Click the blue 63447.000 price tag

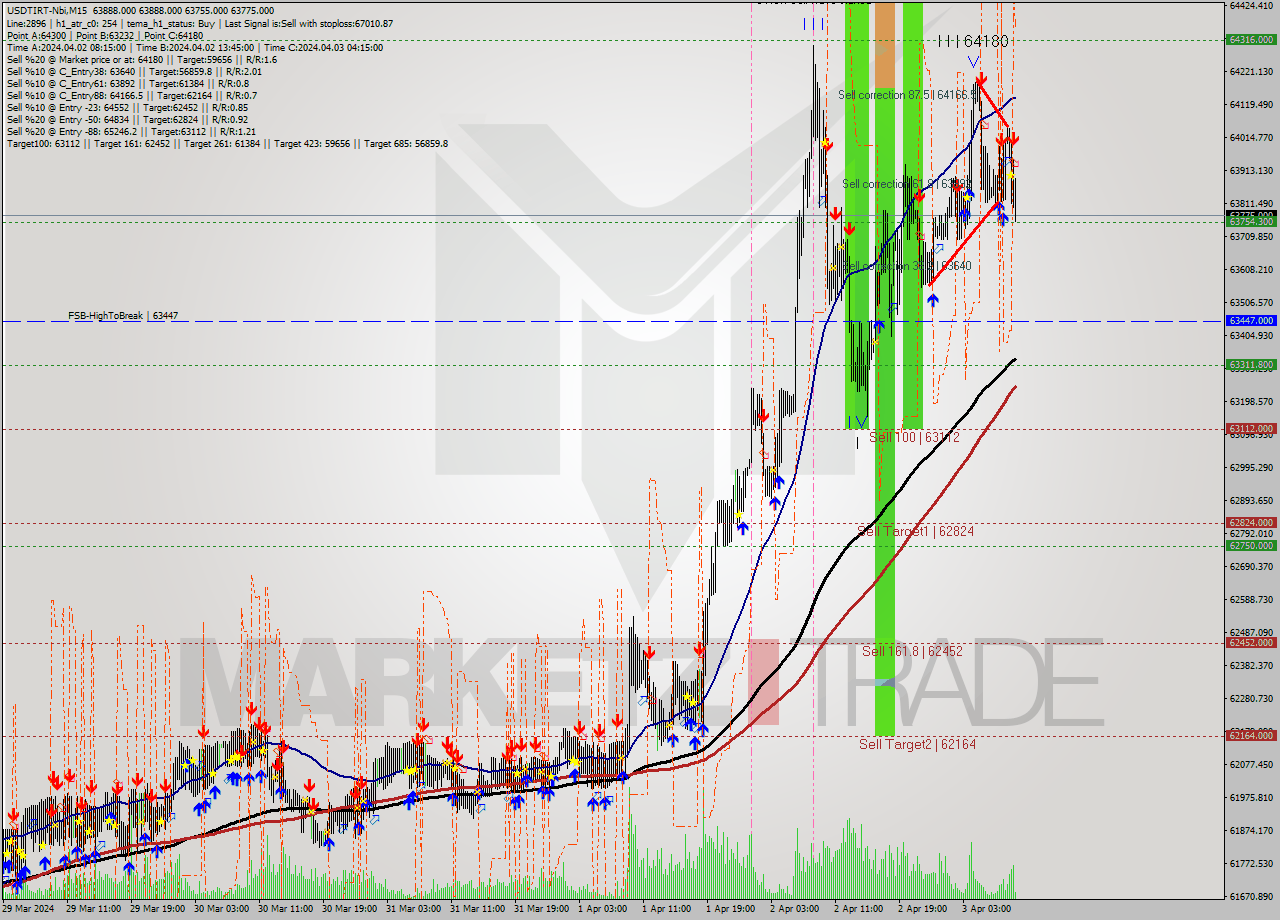click(x=1250, y=320)
